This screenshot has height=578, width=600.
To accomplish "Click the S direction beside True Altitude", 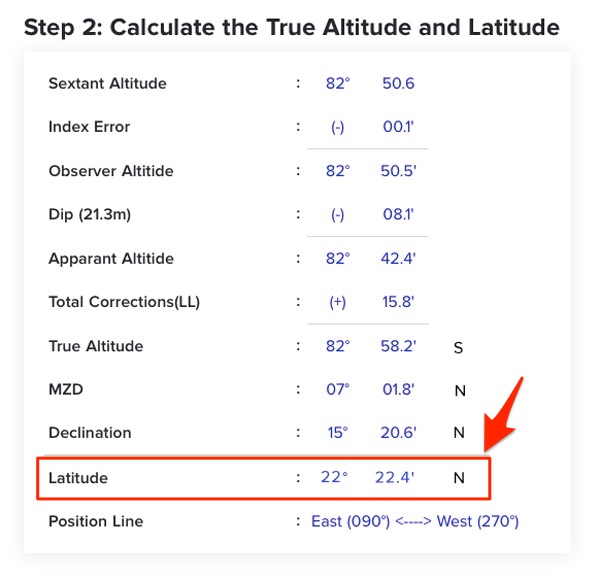I will pos(459,347).
